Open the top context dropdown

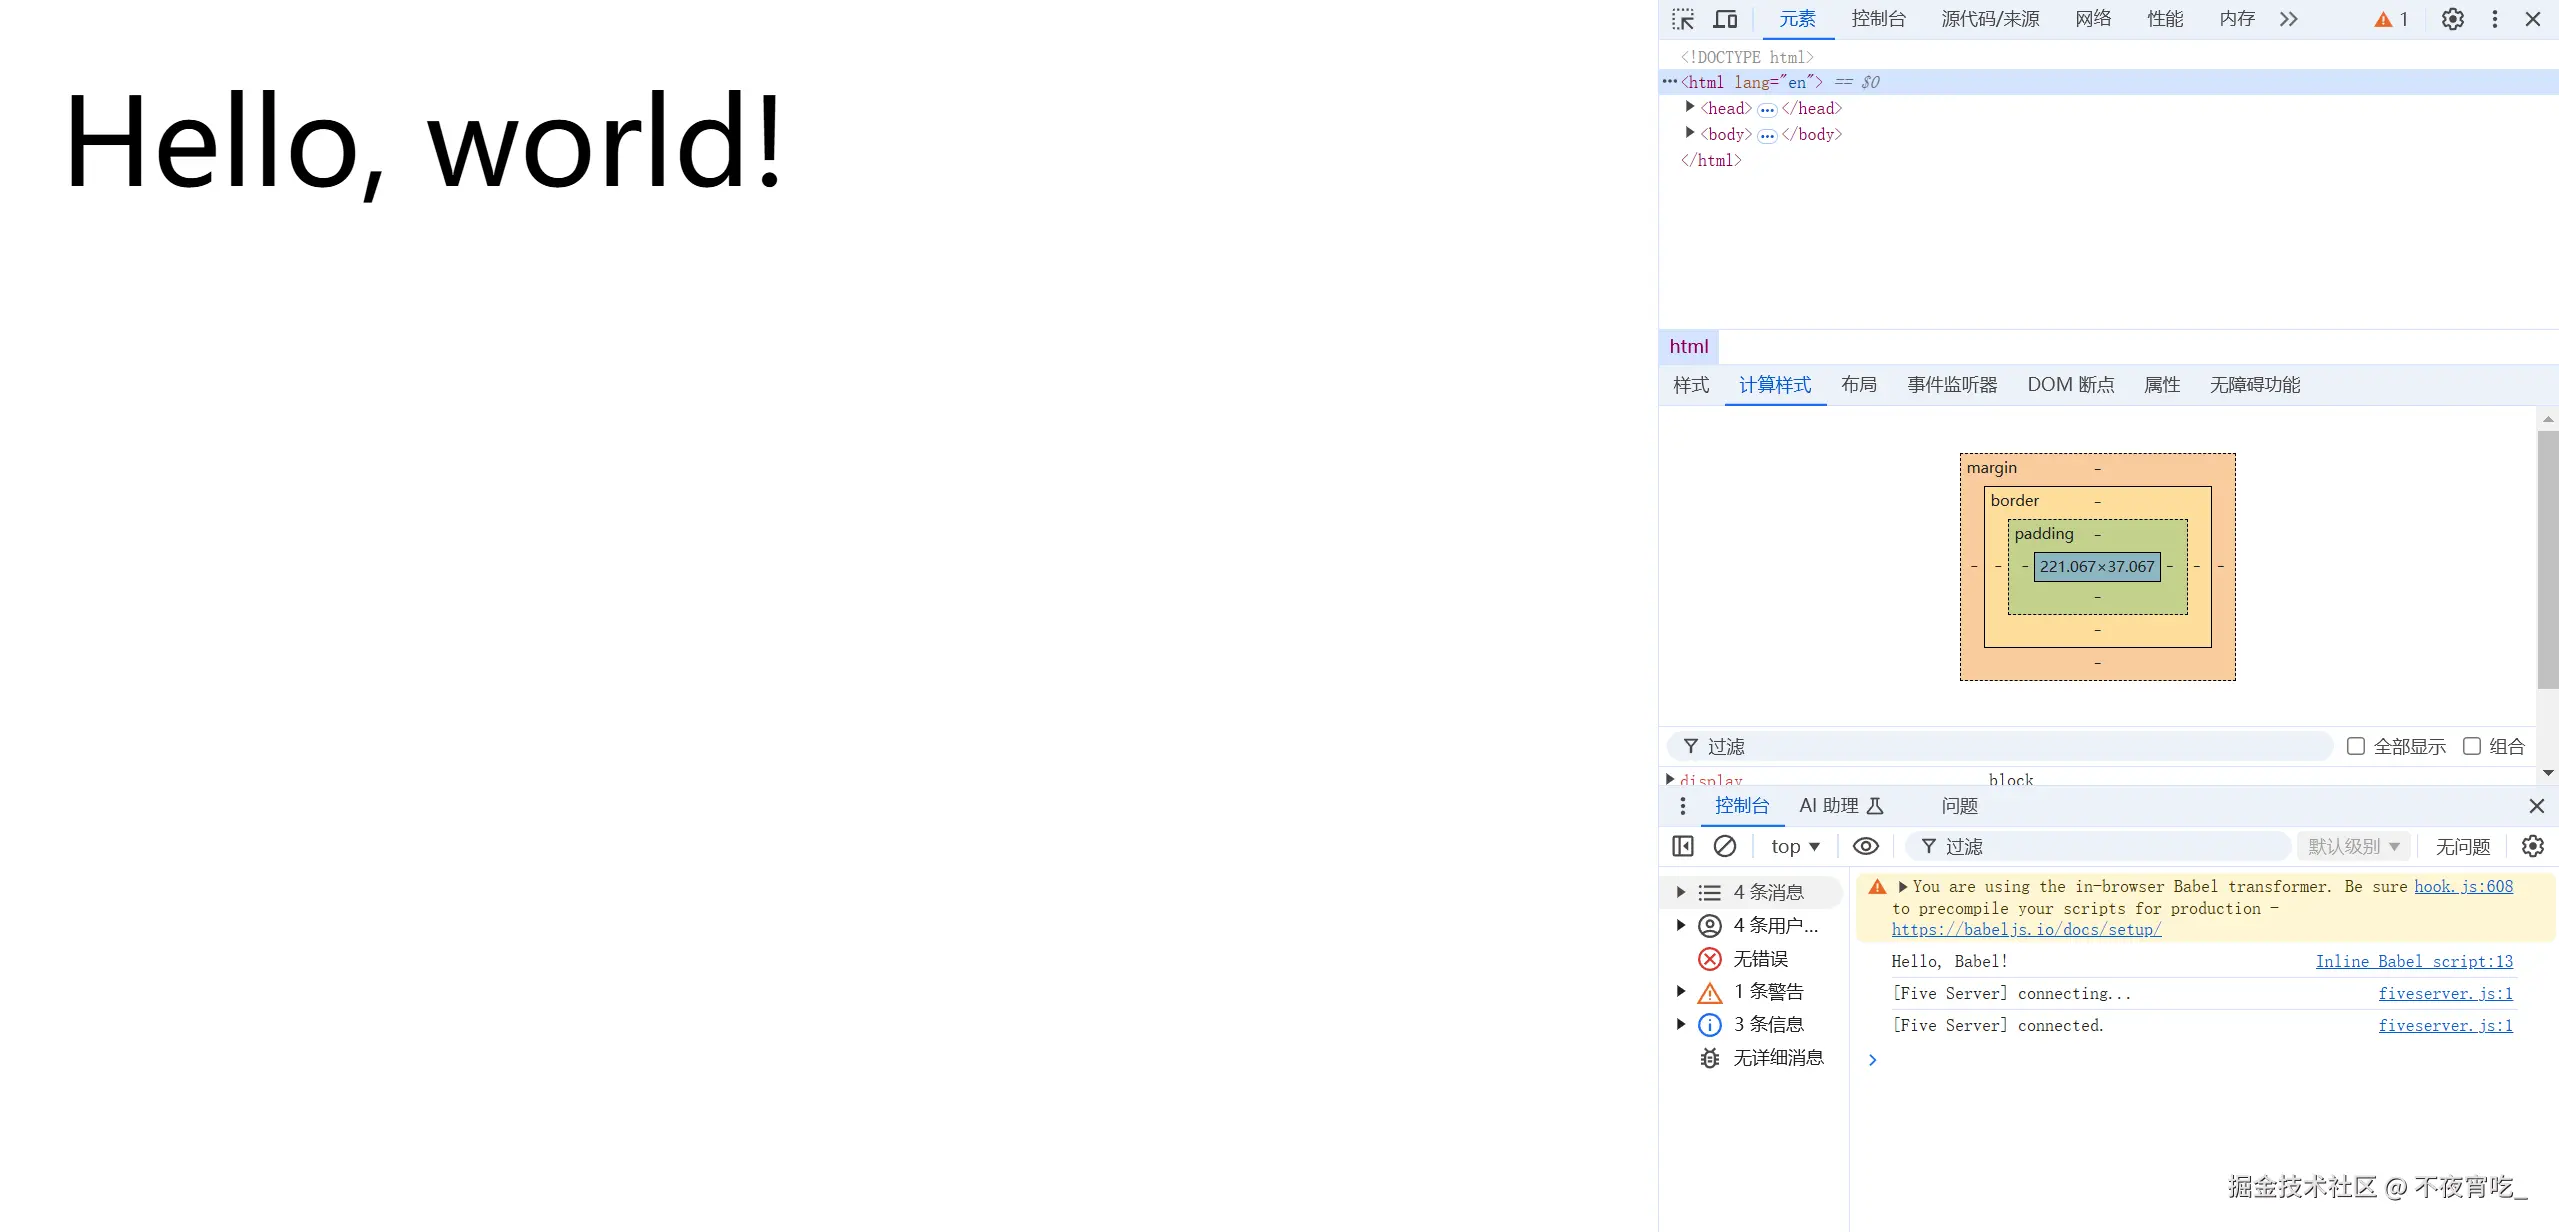click(1795, 846)
